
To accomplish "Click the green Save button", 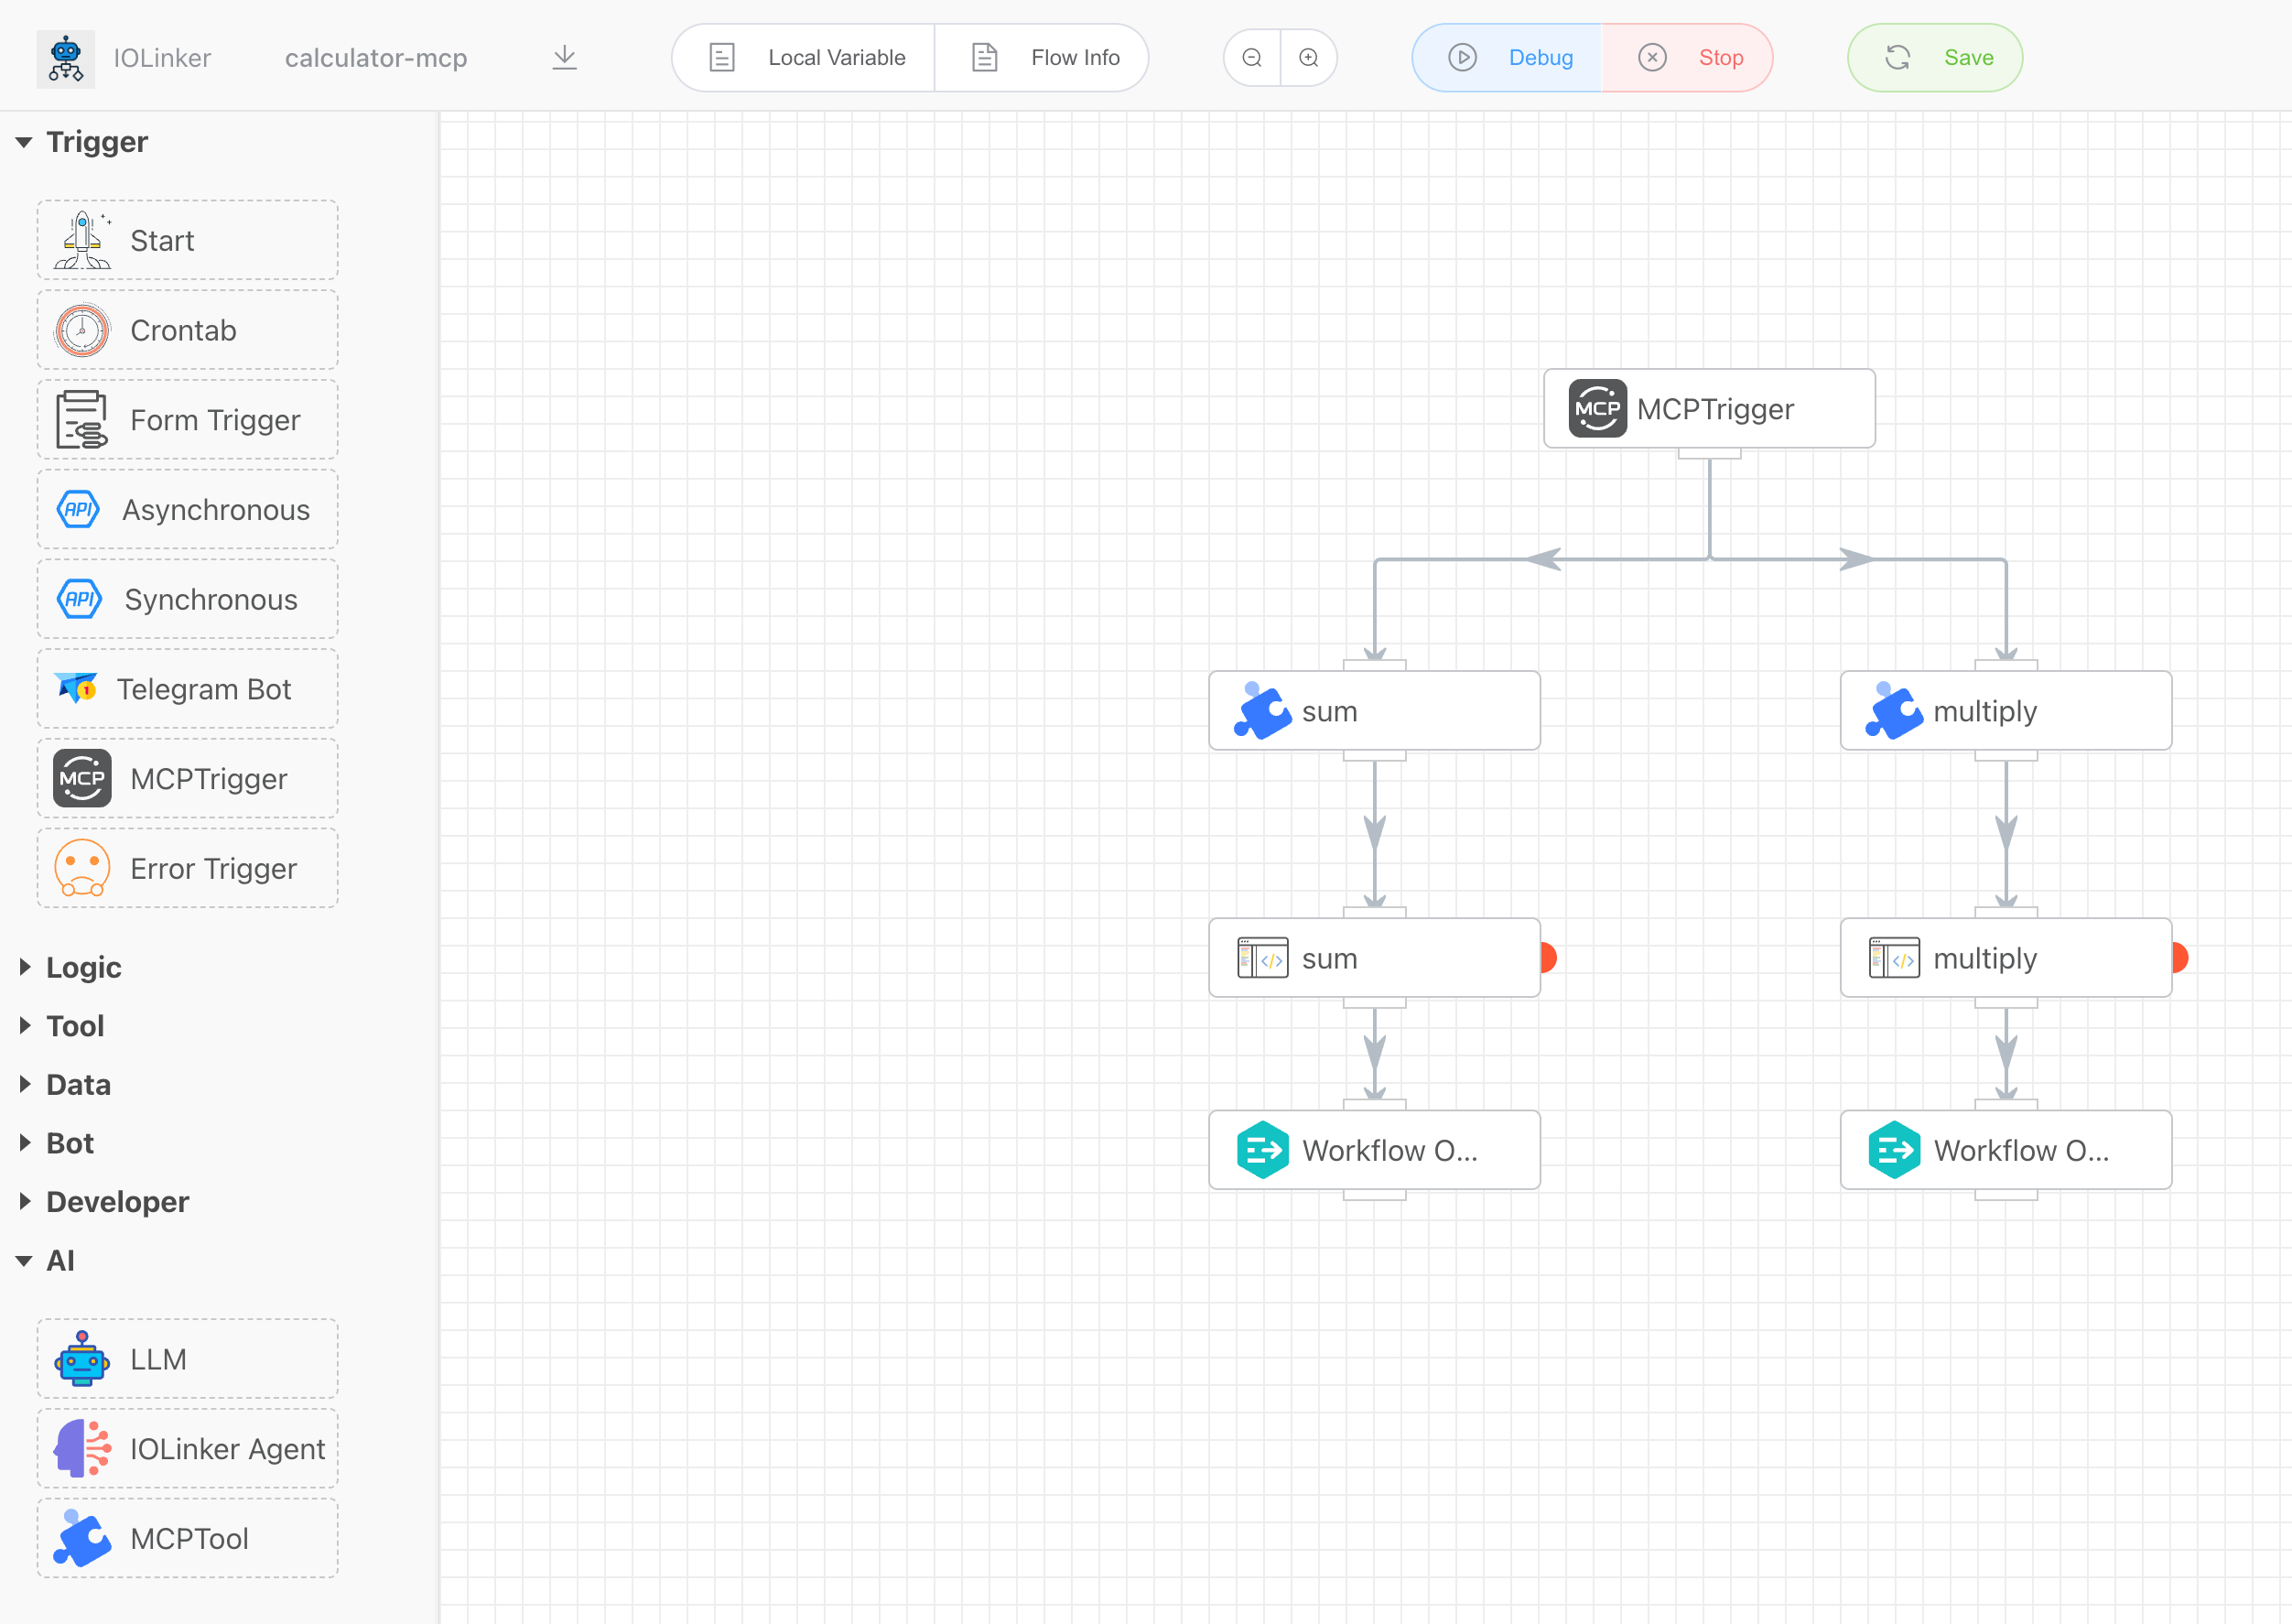I will point(1934,58).
